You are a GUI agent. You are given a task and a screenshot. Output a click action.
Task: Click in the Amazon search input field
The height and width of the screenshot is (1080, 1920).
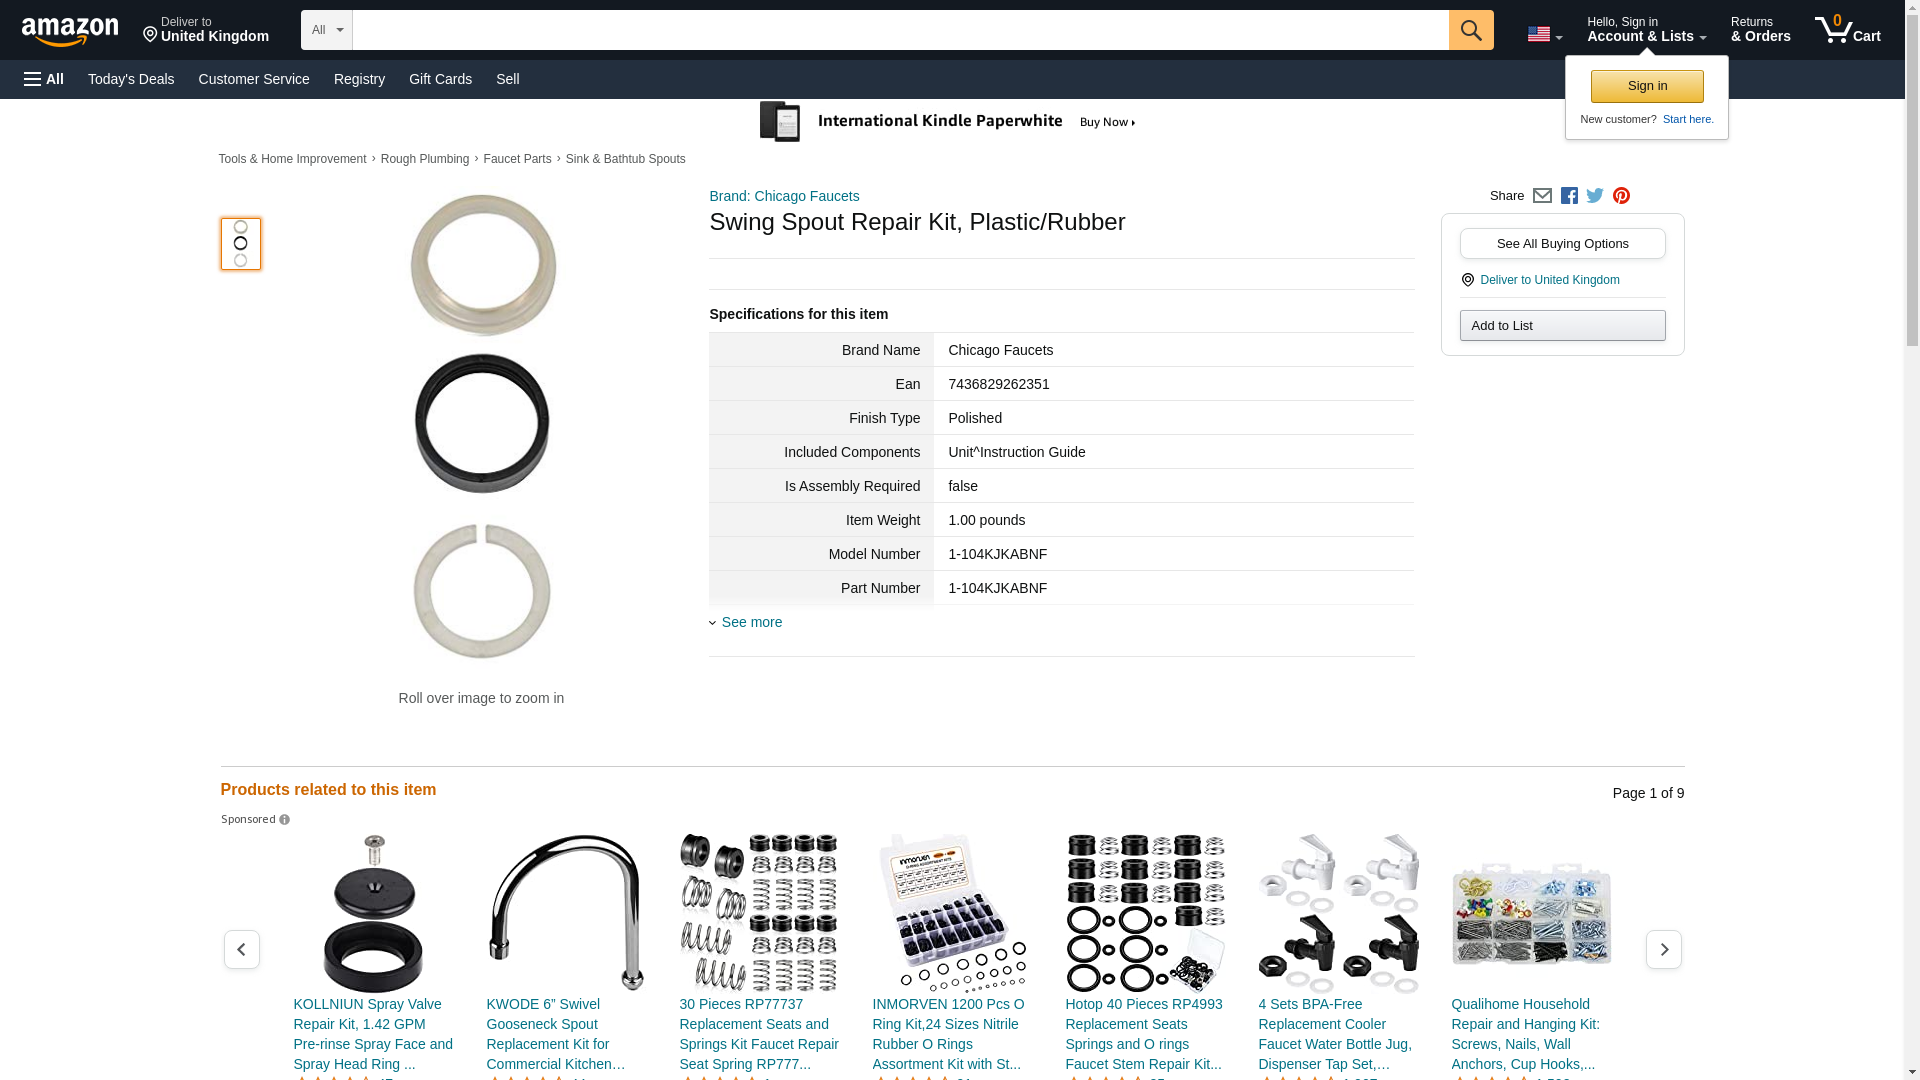pyautogui.click(x=900, y=30)
